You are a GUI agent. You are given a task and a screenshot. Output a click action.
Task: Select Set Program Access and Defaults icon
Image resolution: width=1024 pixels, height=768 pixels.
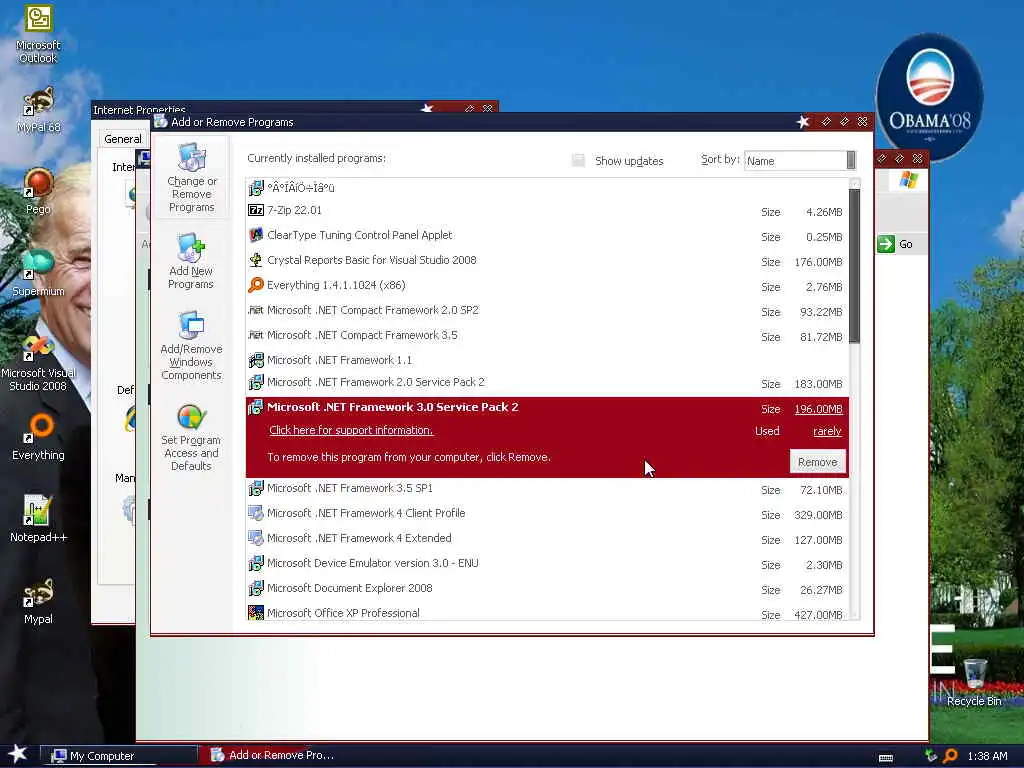pos(191,437)
